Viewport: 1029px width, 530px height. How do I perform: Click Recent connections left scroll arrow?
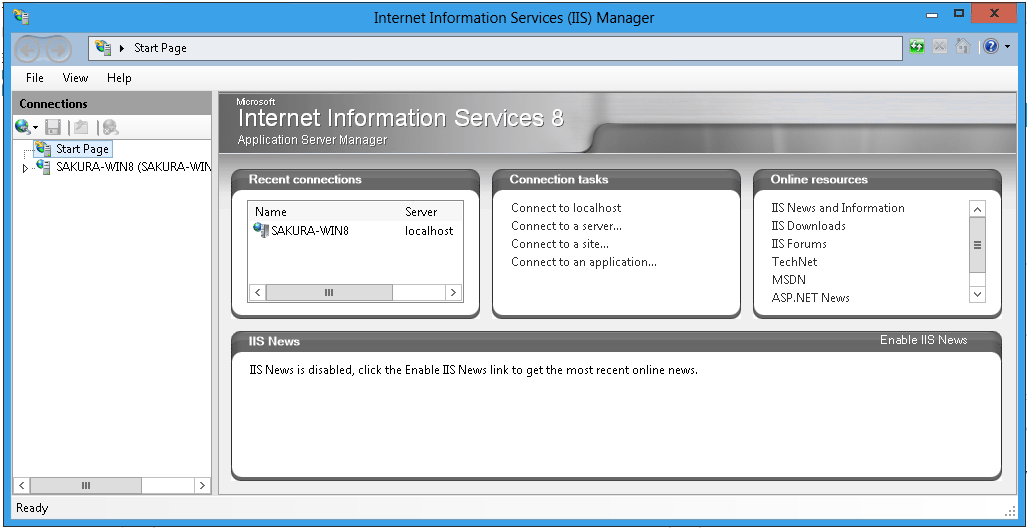tap(257, 293)
